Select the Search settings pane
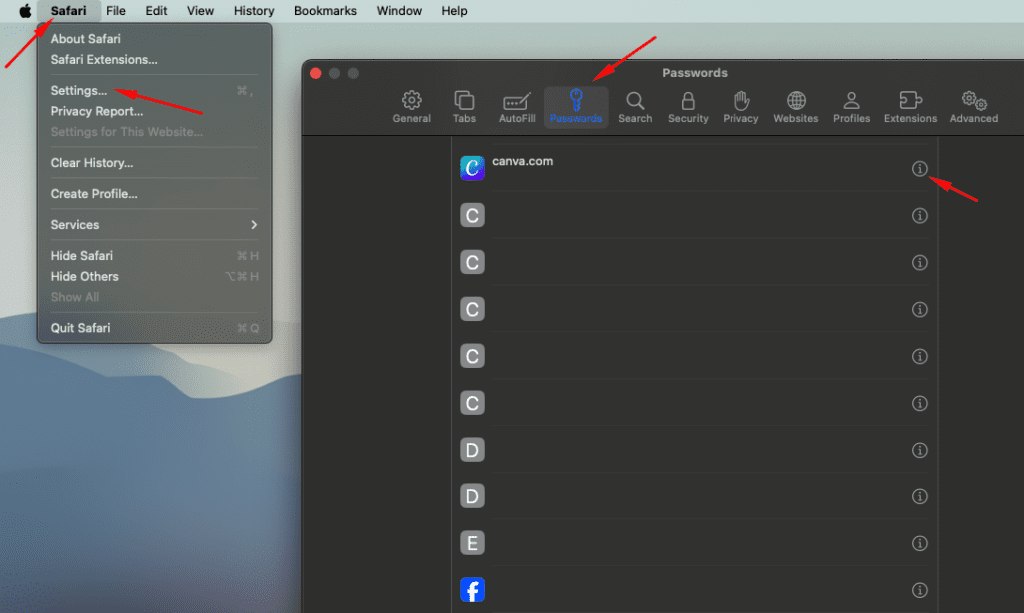 click(634, 107)
